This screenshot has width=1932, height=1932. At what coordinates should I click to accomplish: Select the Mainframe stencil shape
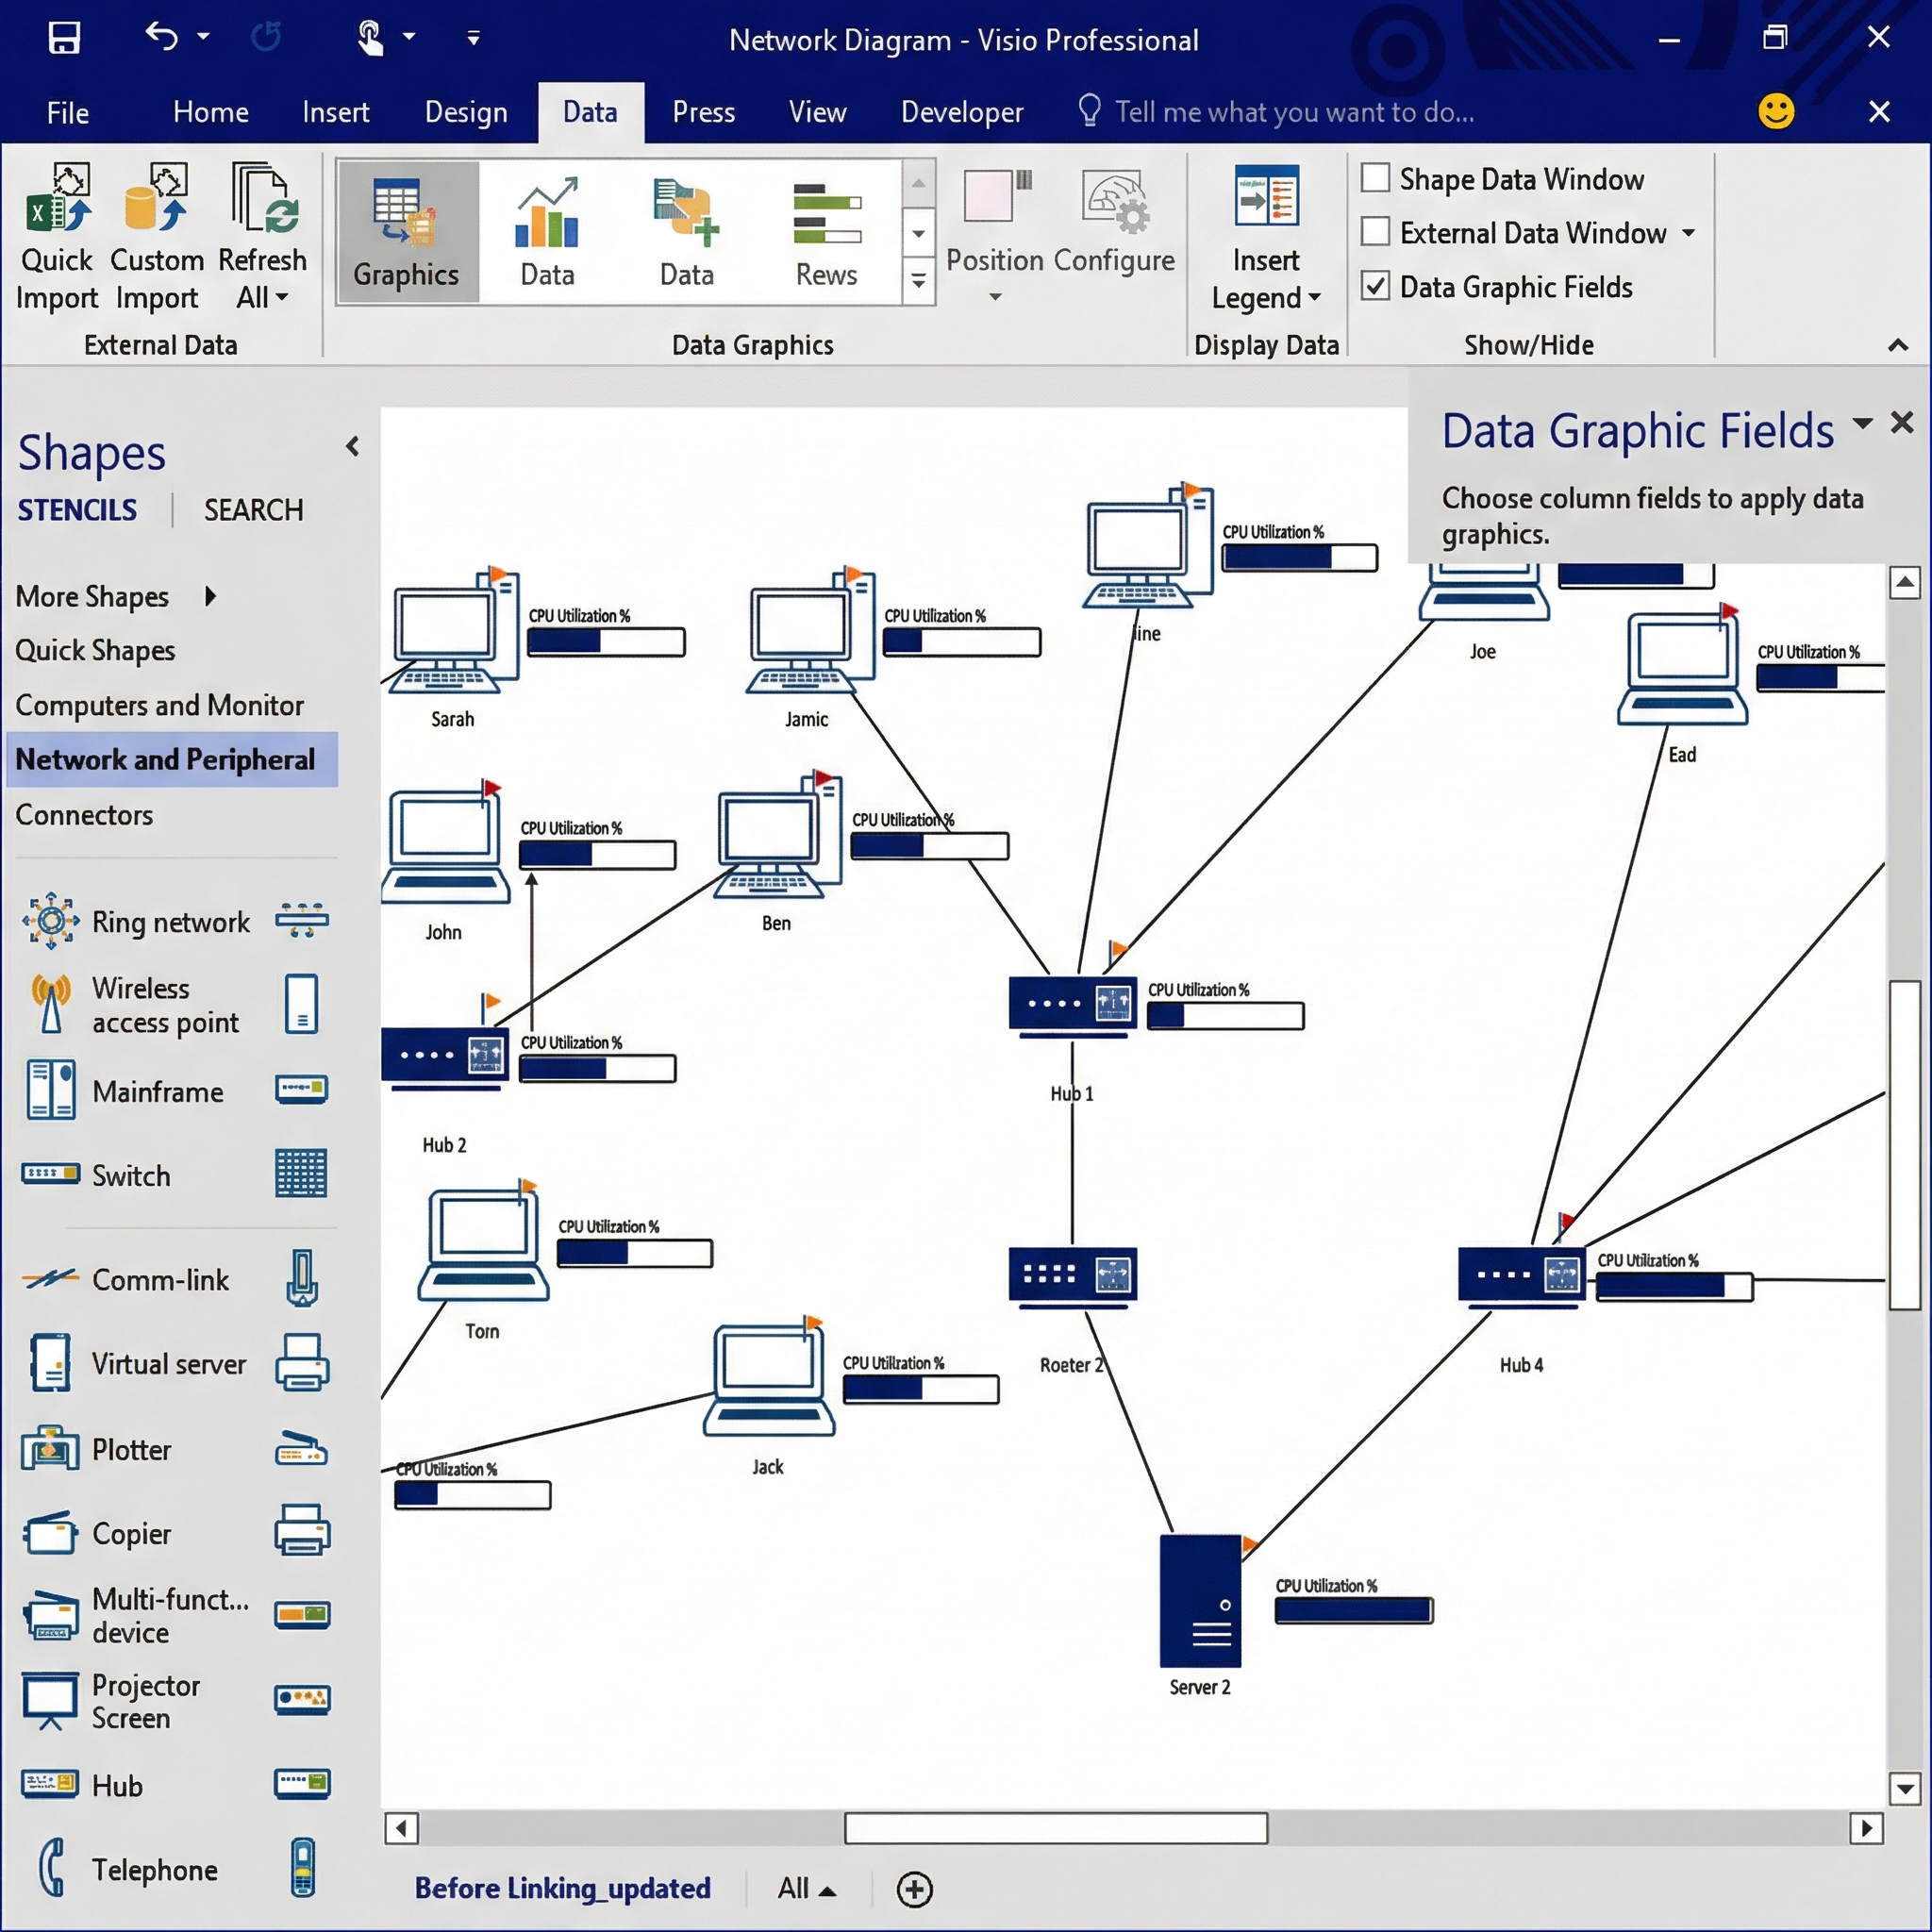[52, 1091]
